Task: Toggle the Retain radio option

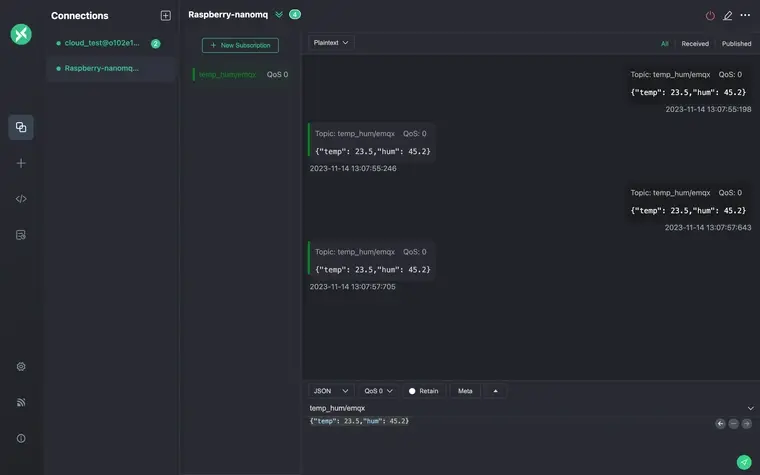Action: pos(412,391)
